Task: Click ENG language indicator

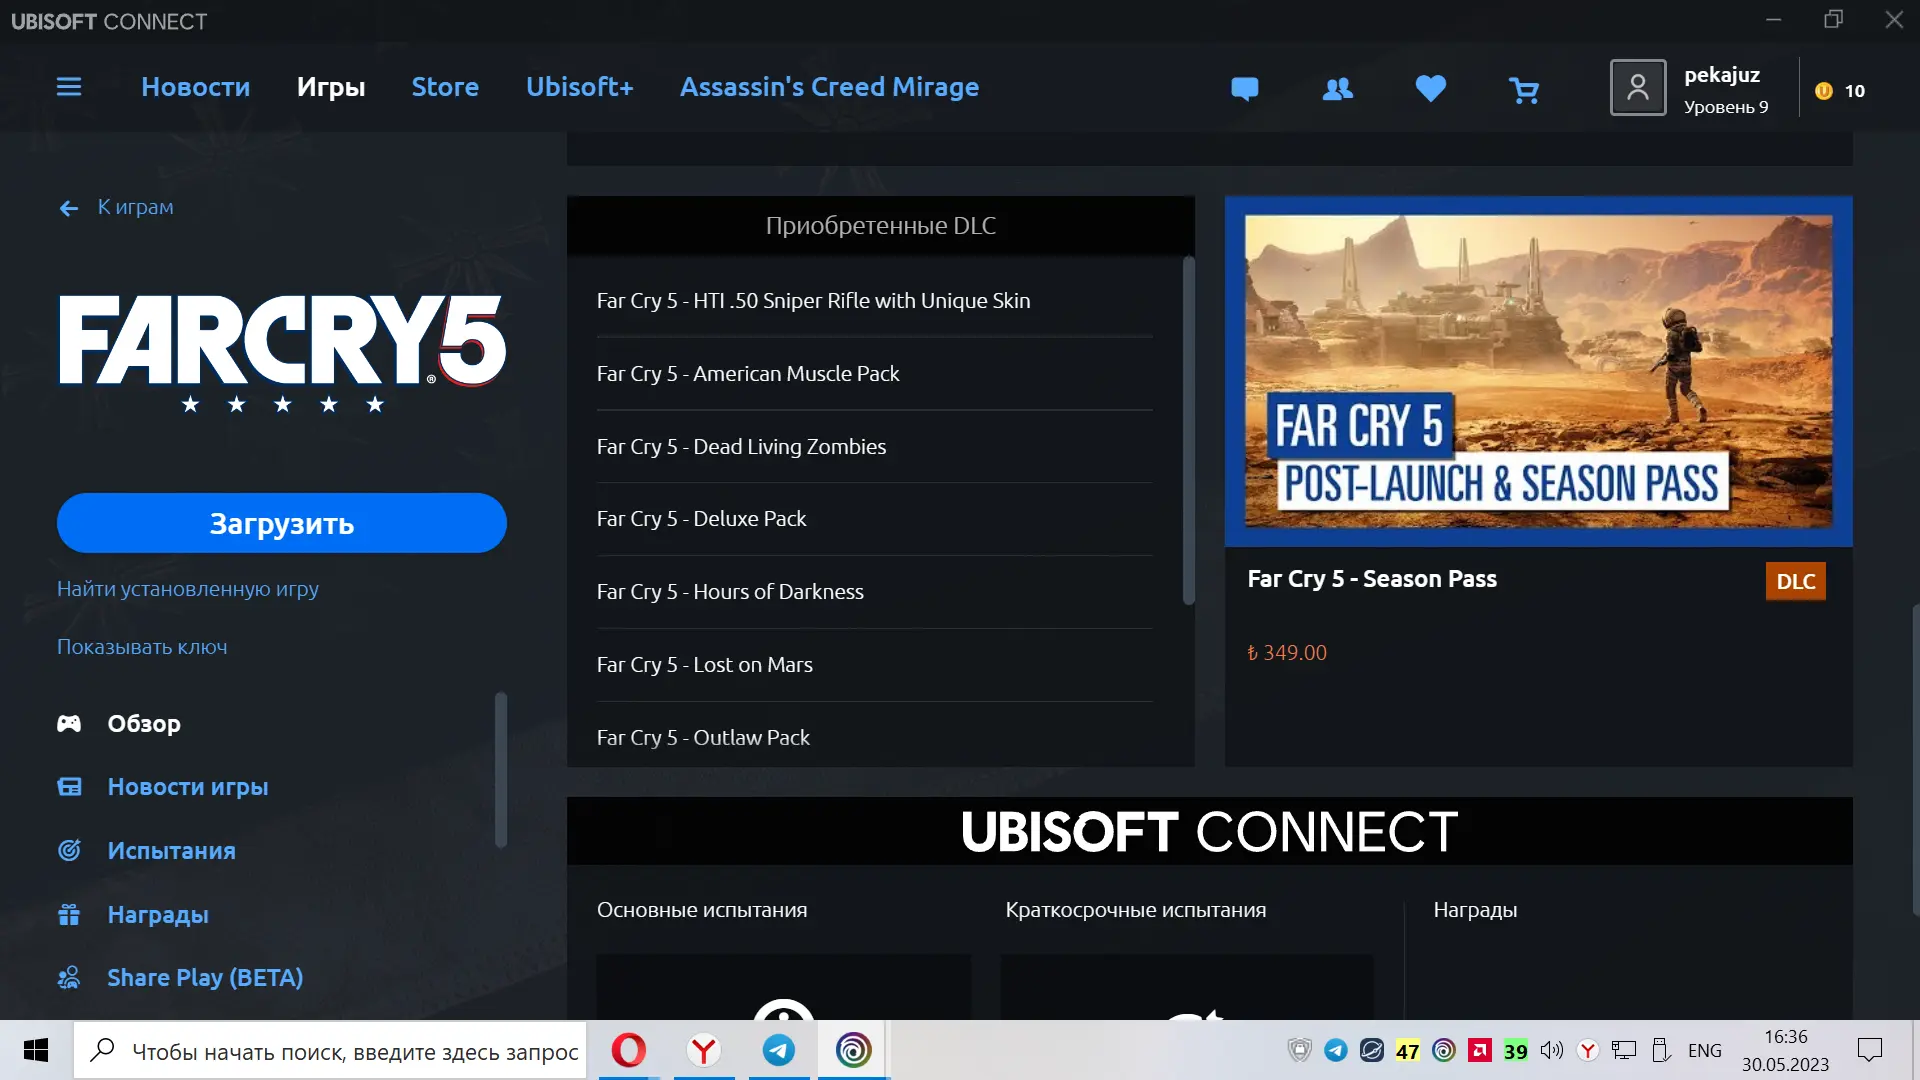Action: click(x=1705, y=1050)
